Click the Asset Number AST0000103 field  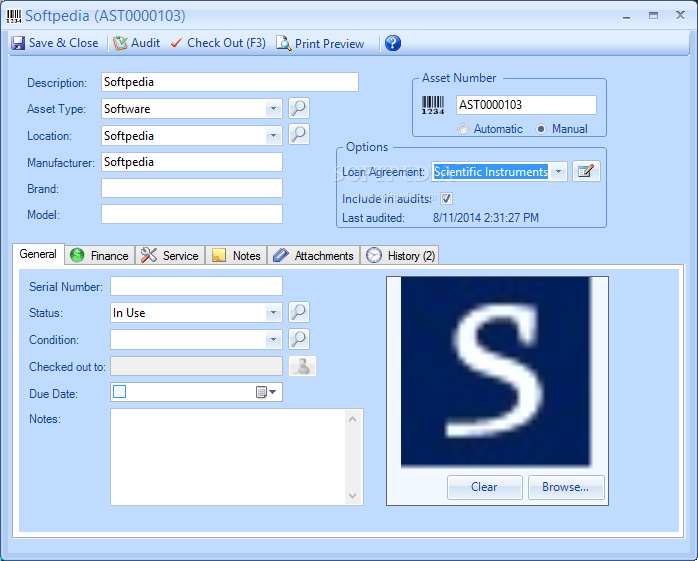[526, 105]
